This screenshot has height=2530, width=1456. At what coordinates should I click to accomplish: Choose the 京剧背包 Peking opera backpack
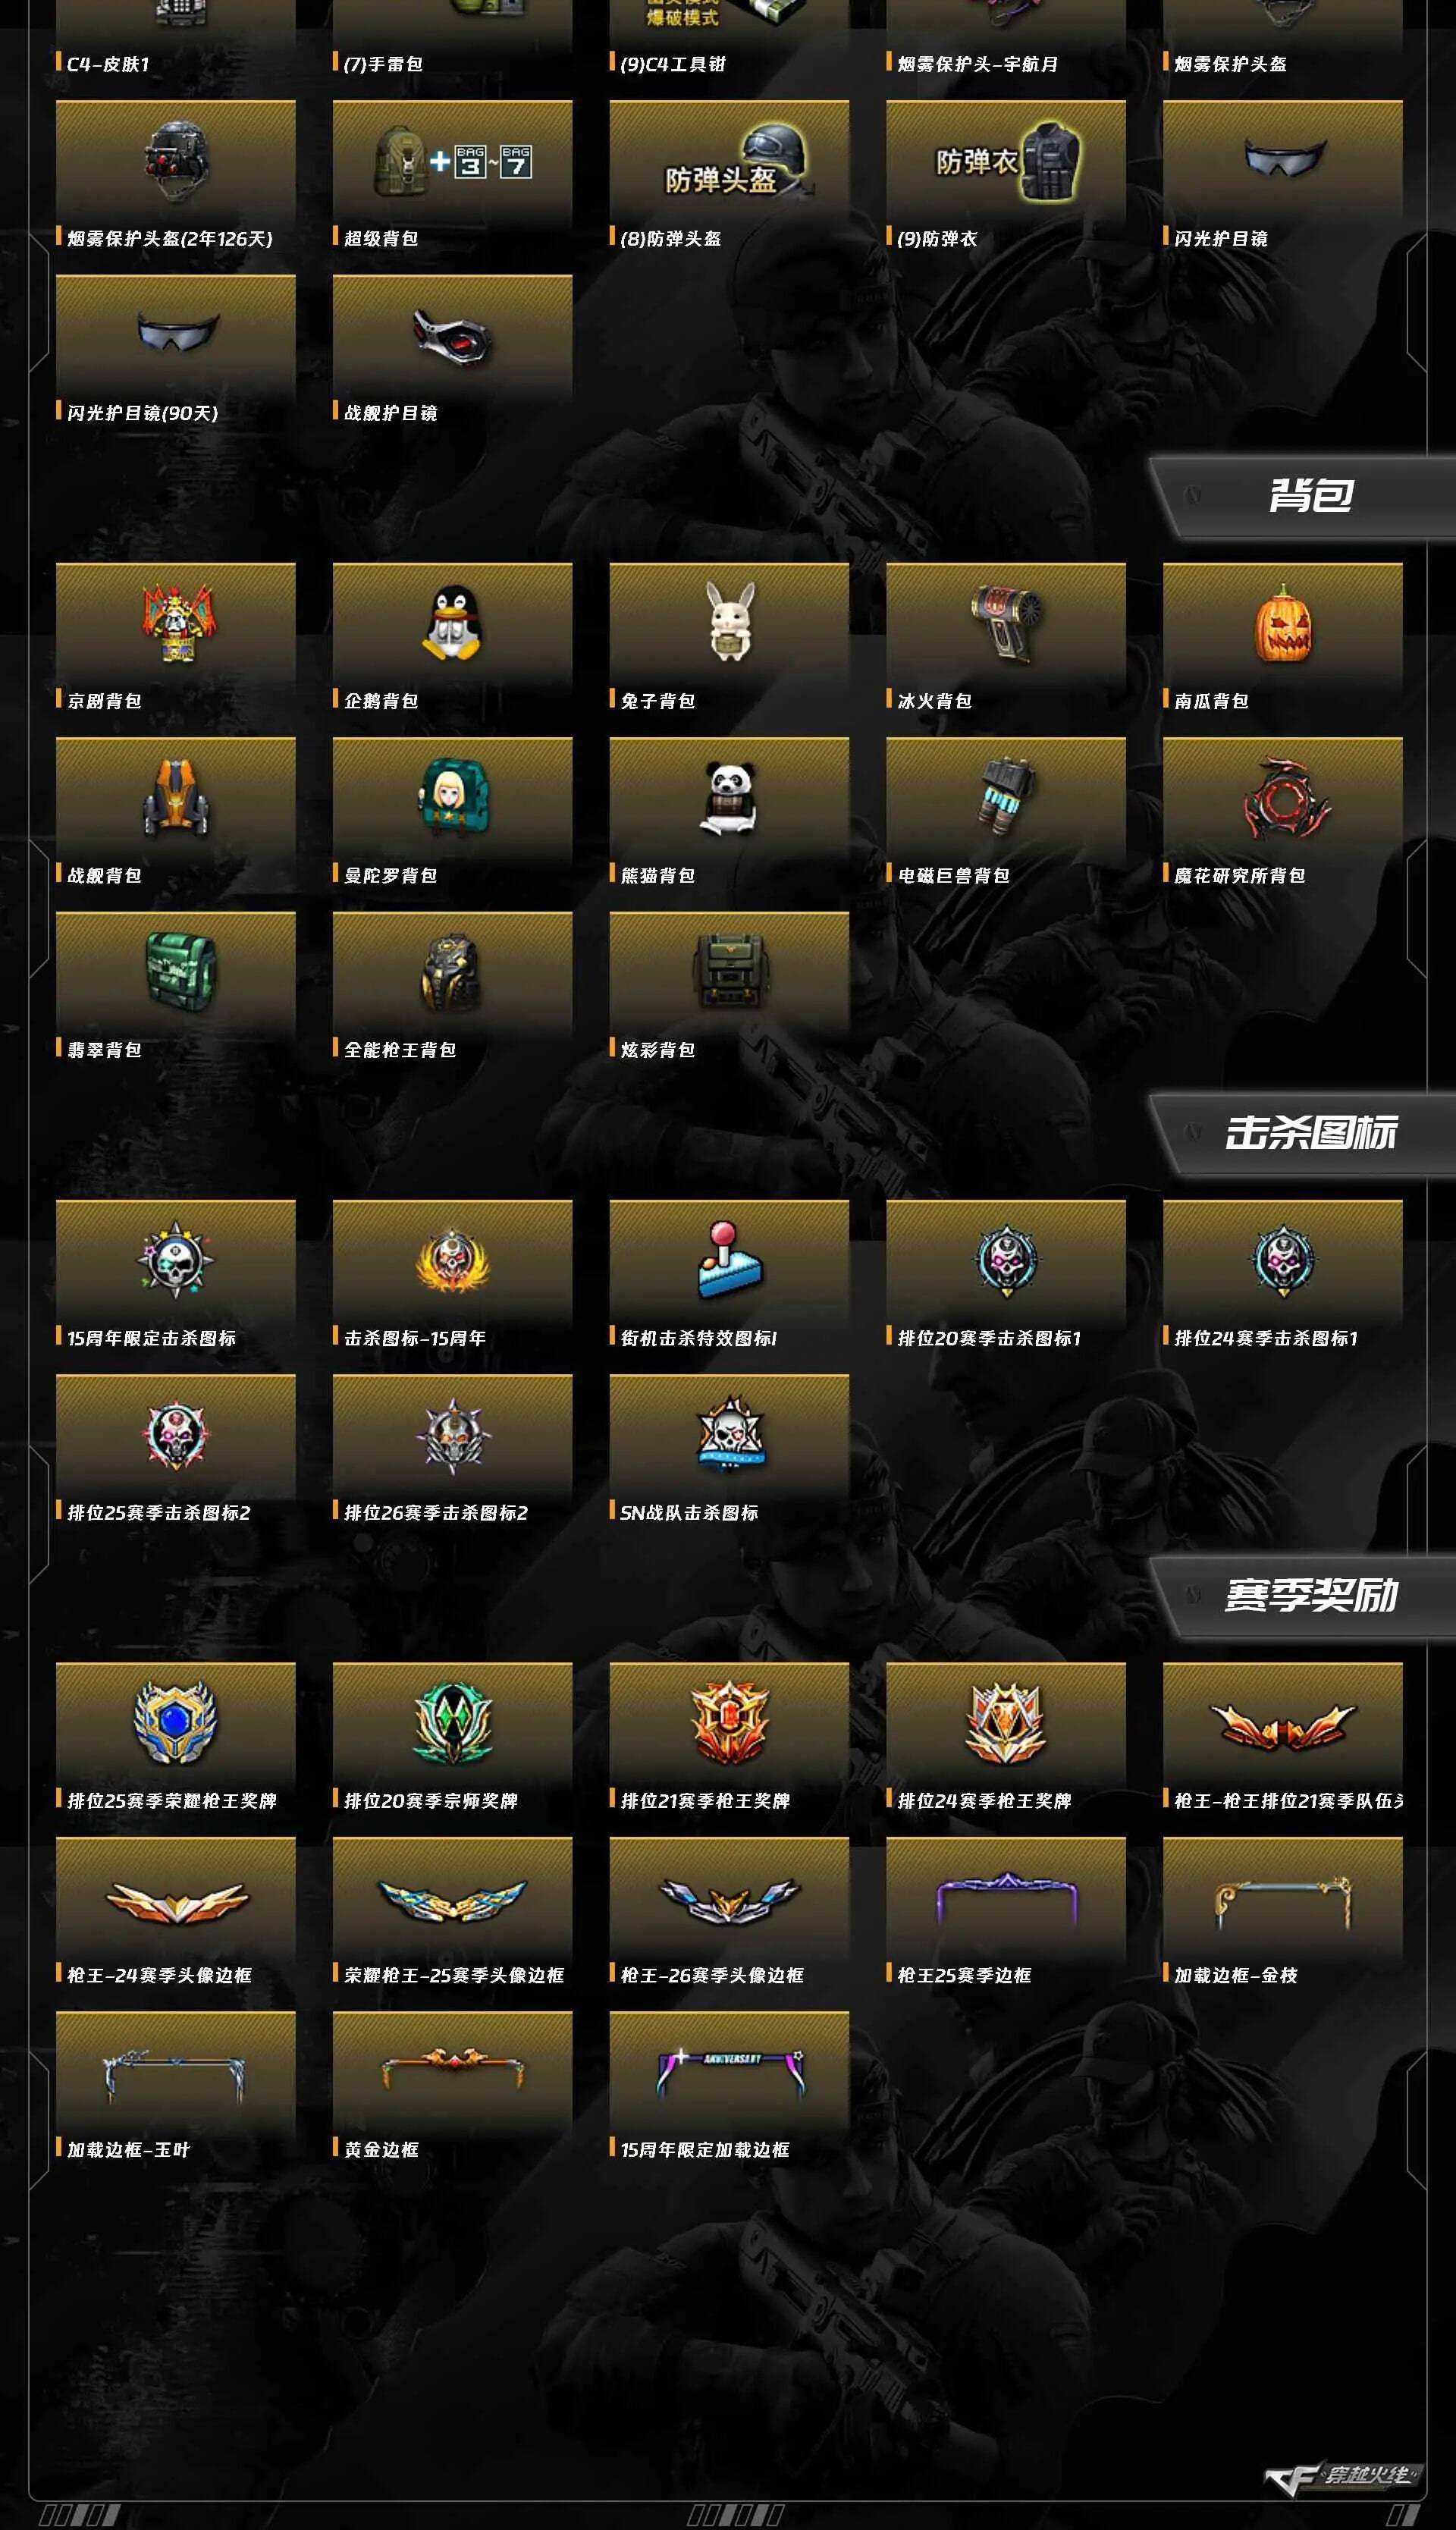tap(176, 637)
